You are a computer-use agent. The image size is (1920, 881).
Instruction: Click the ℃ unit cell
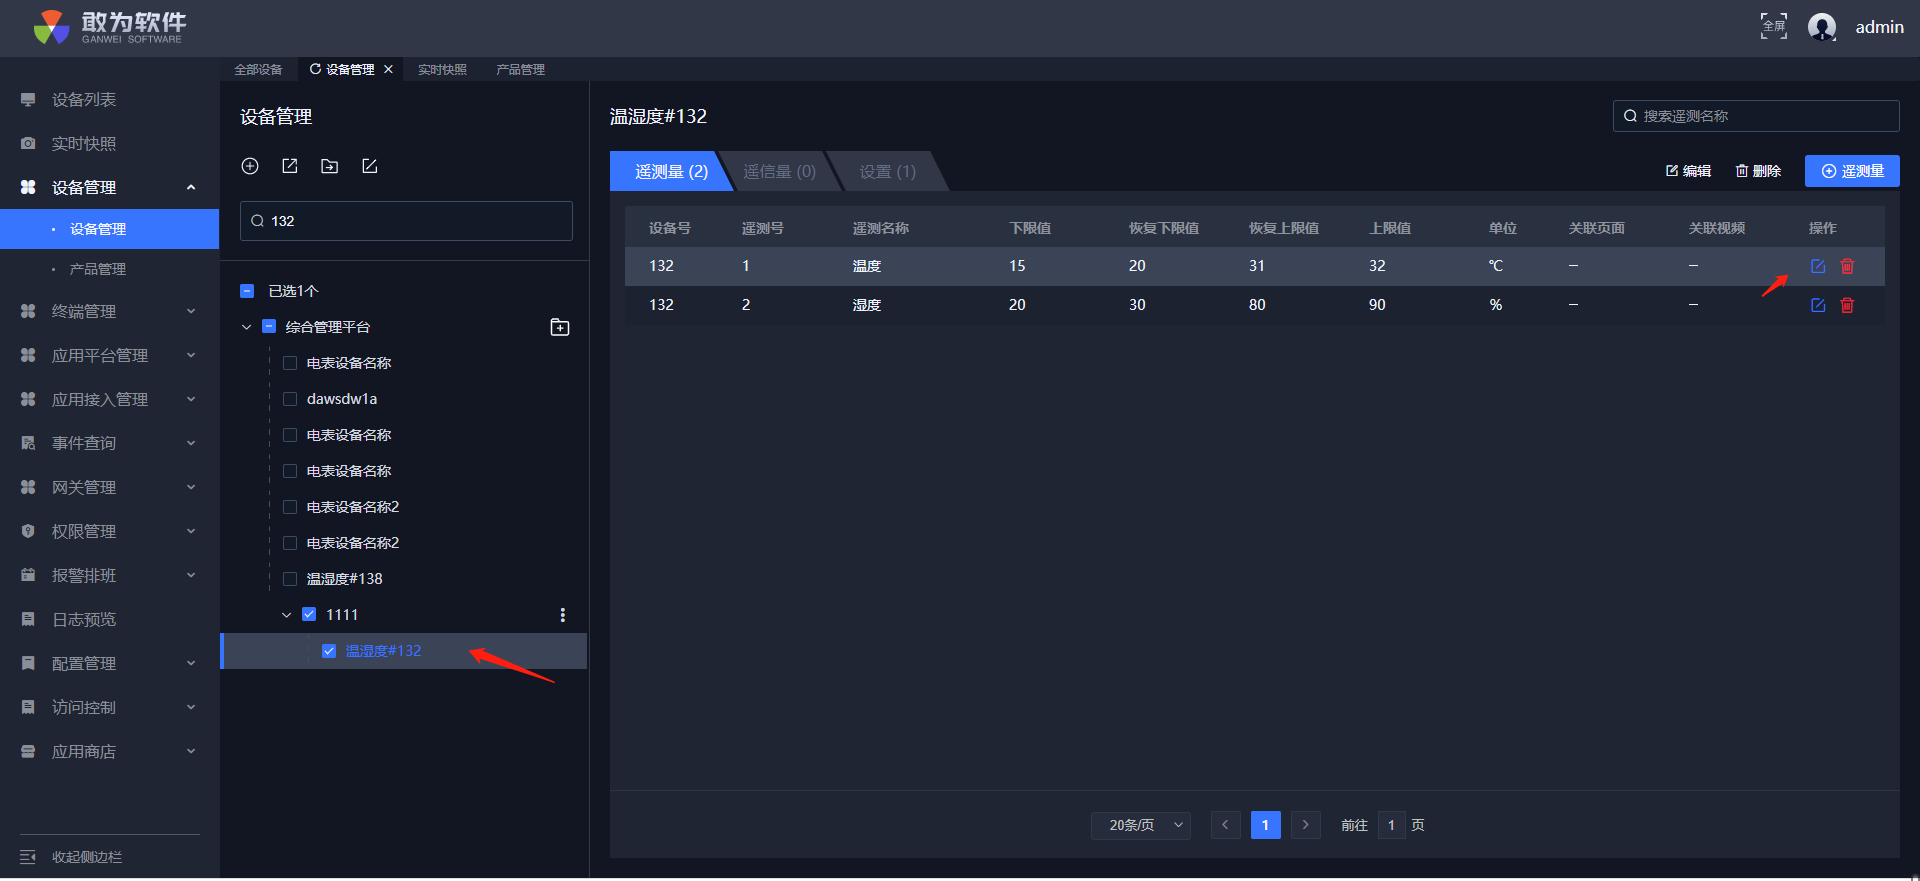click(x=1496, y=266)
